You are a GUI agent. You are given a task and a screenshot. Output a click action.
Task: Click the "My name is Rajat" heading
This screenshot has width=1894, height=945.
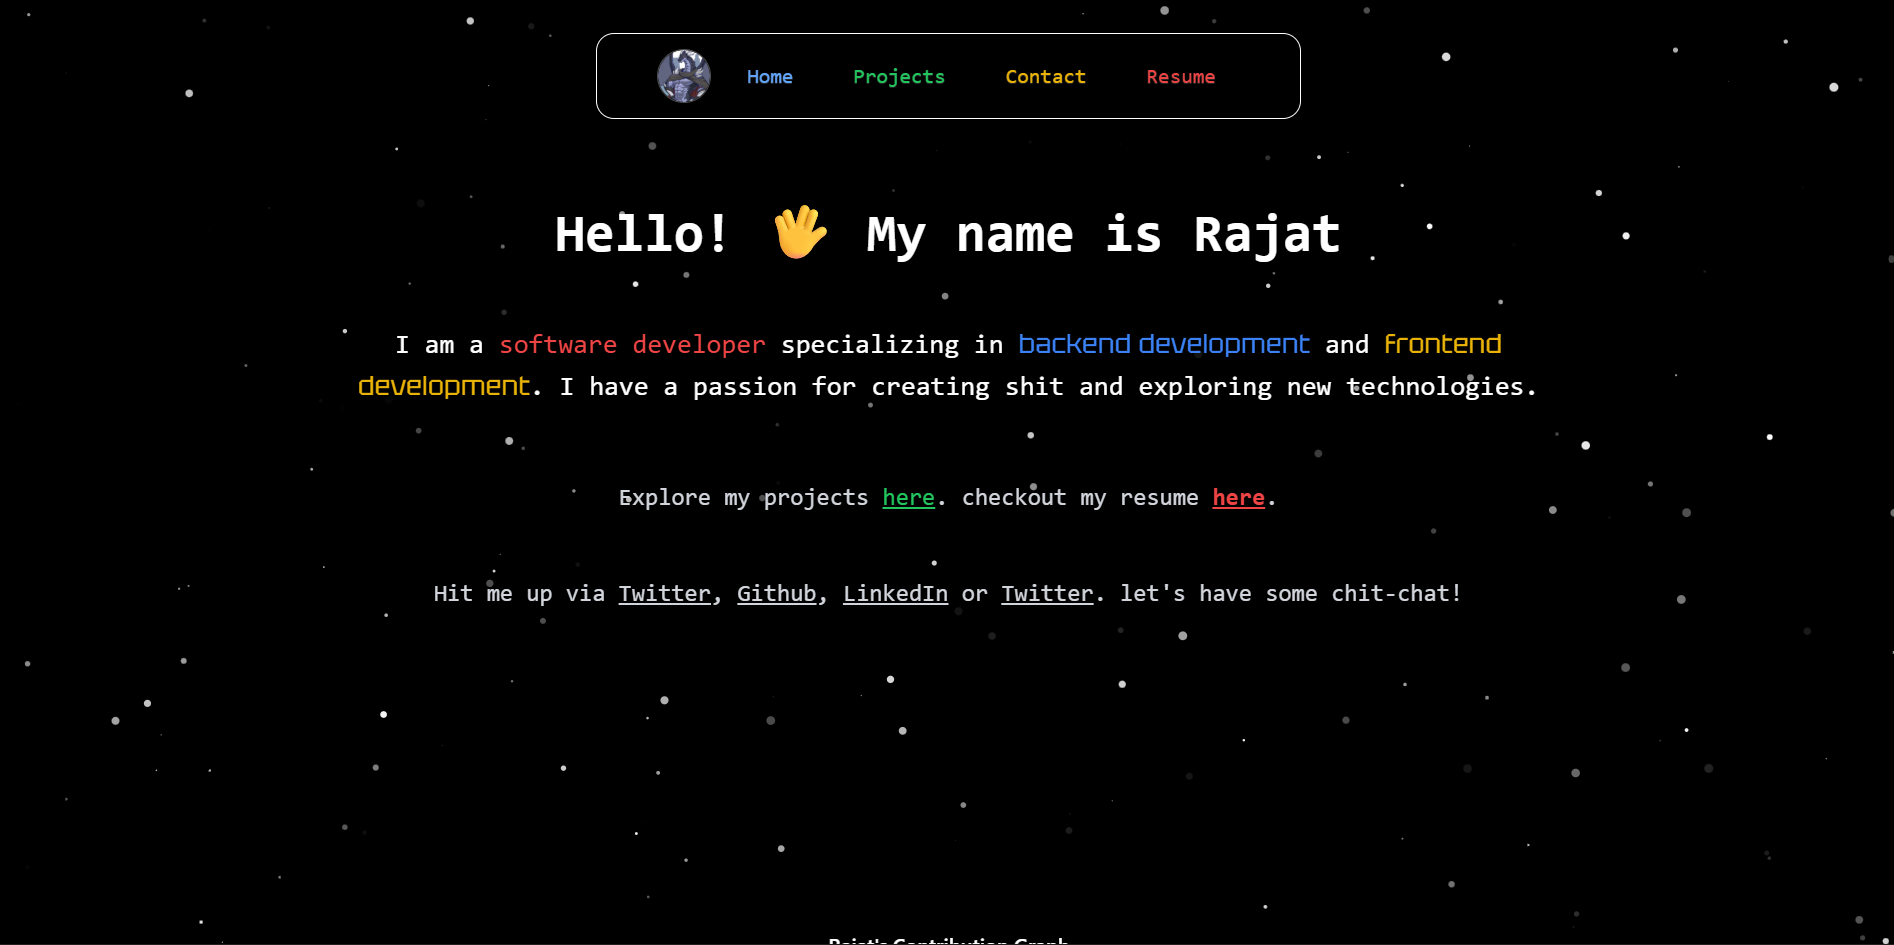click(x=1103, y=235)
